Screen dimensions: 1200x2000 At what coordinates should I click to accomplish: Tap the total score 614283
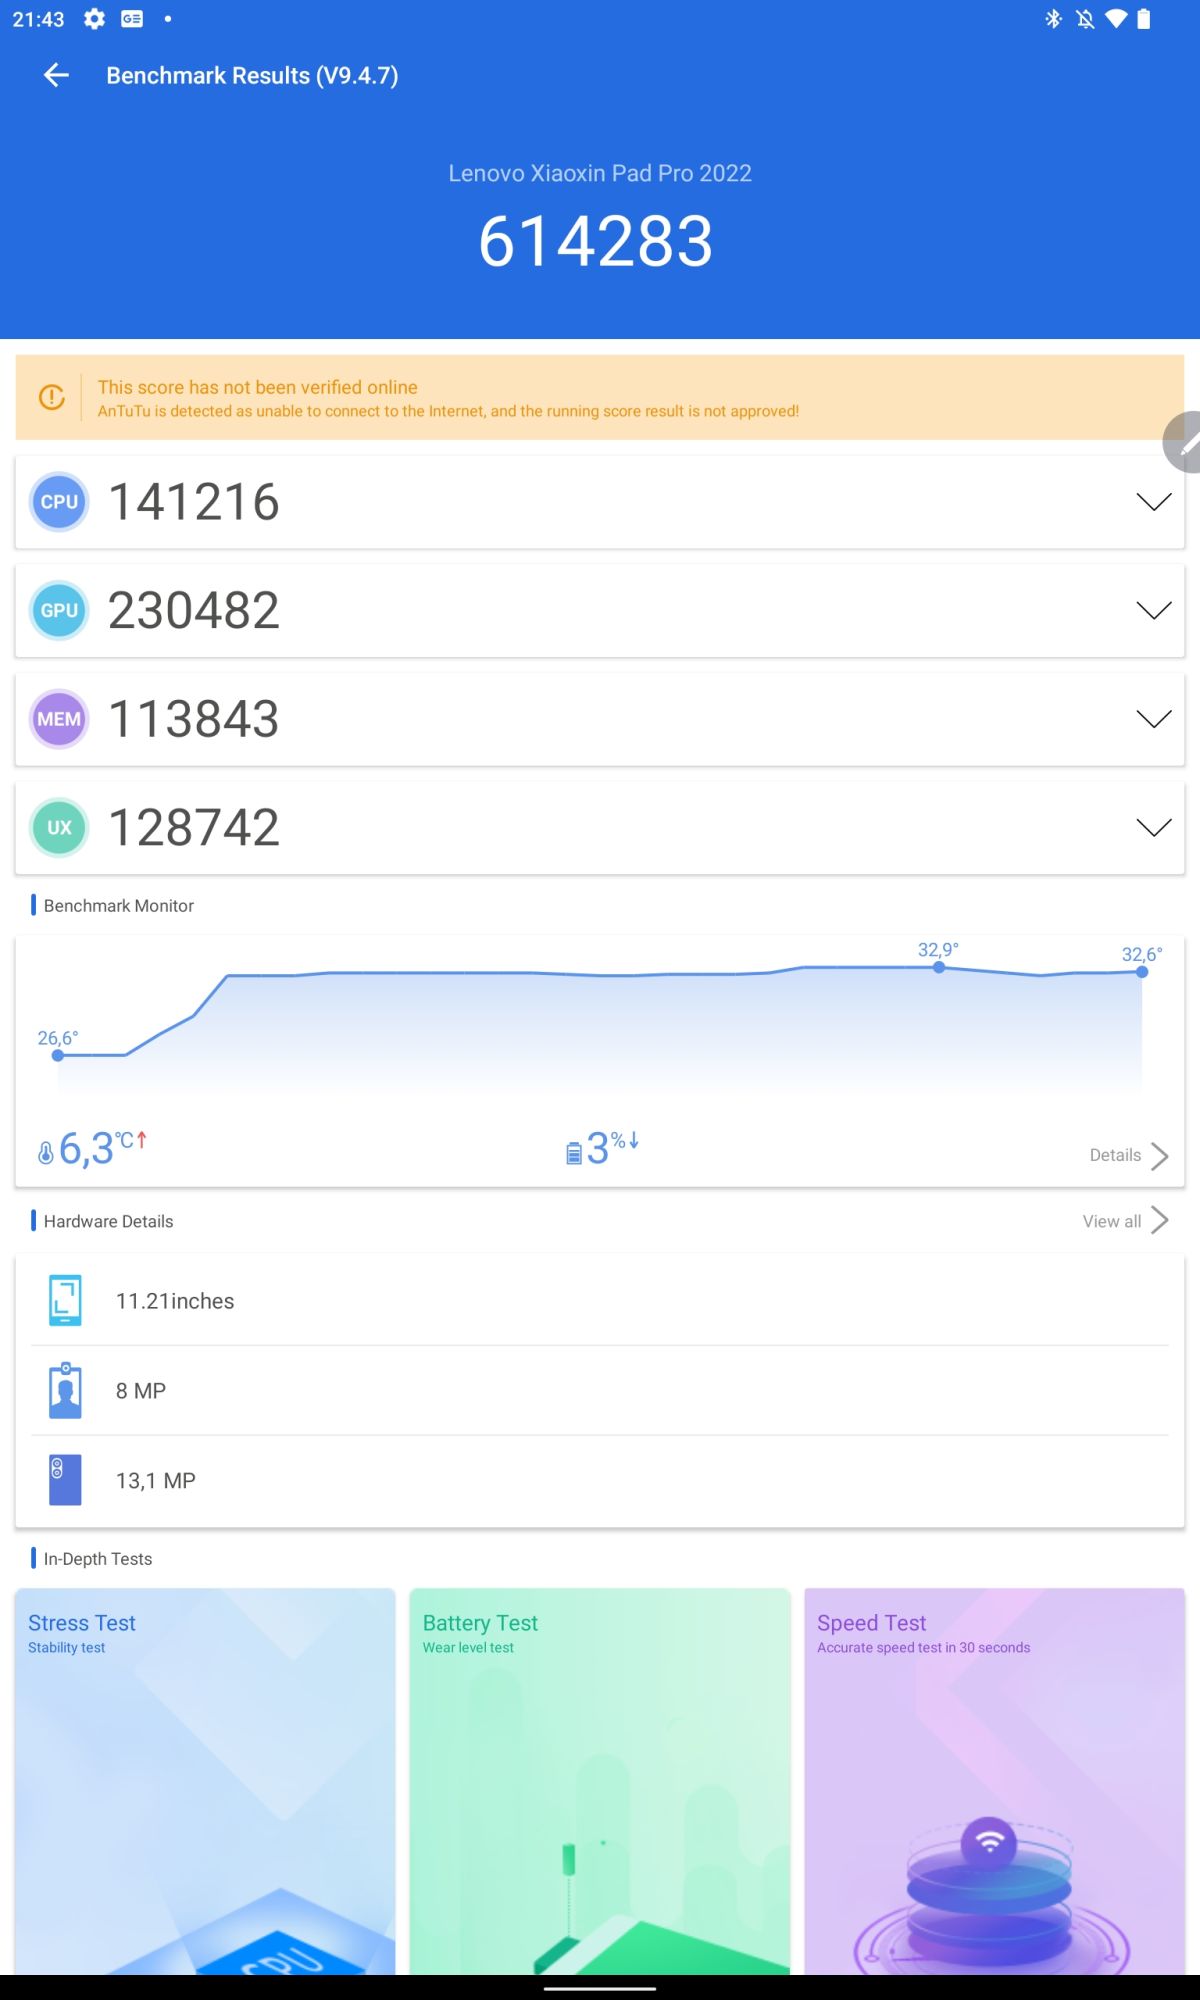point(596,242)
